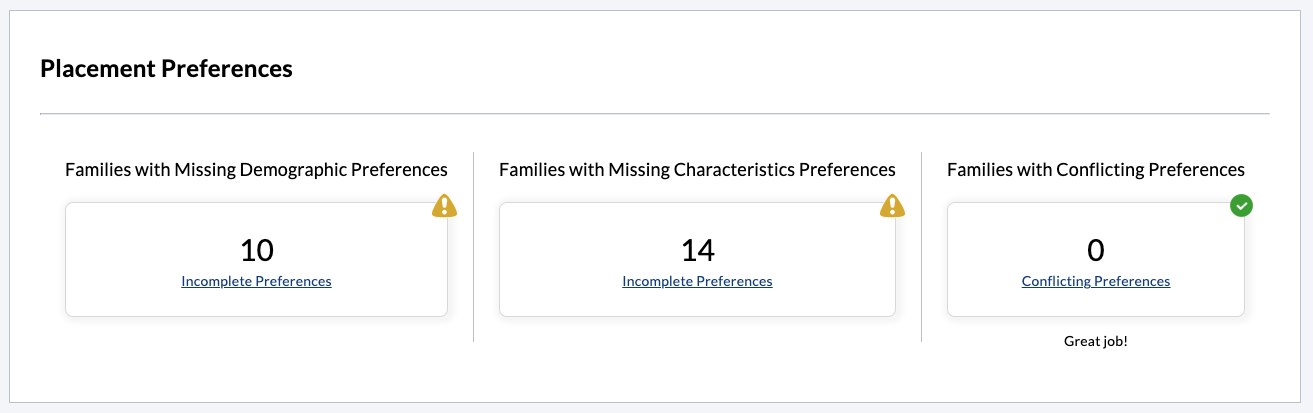Click the number 0 in the Conflicting card
Viewport: 1313px width, 413px height.
point(1095,250)
